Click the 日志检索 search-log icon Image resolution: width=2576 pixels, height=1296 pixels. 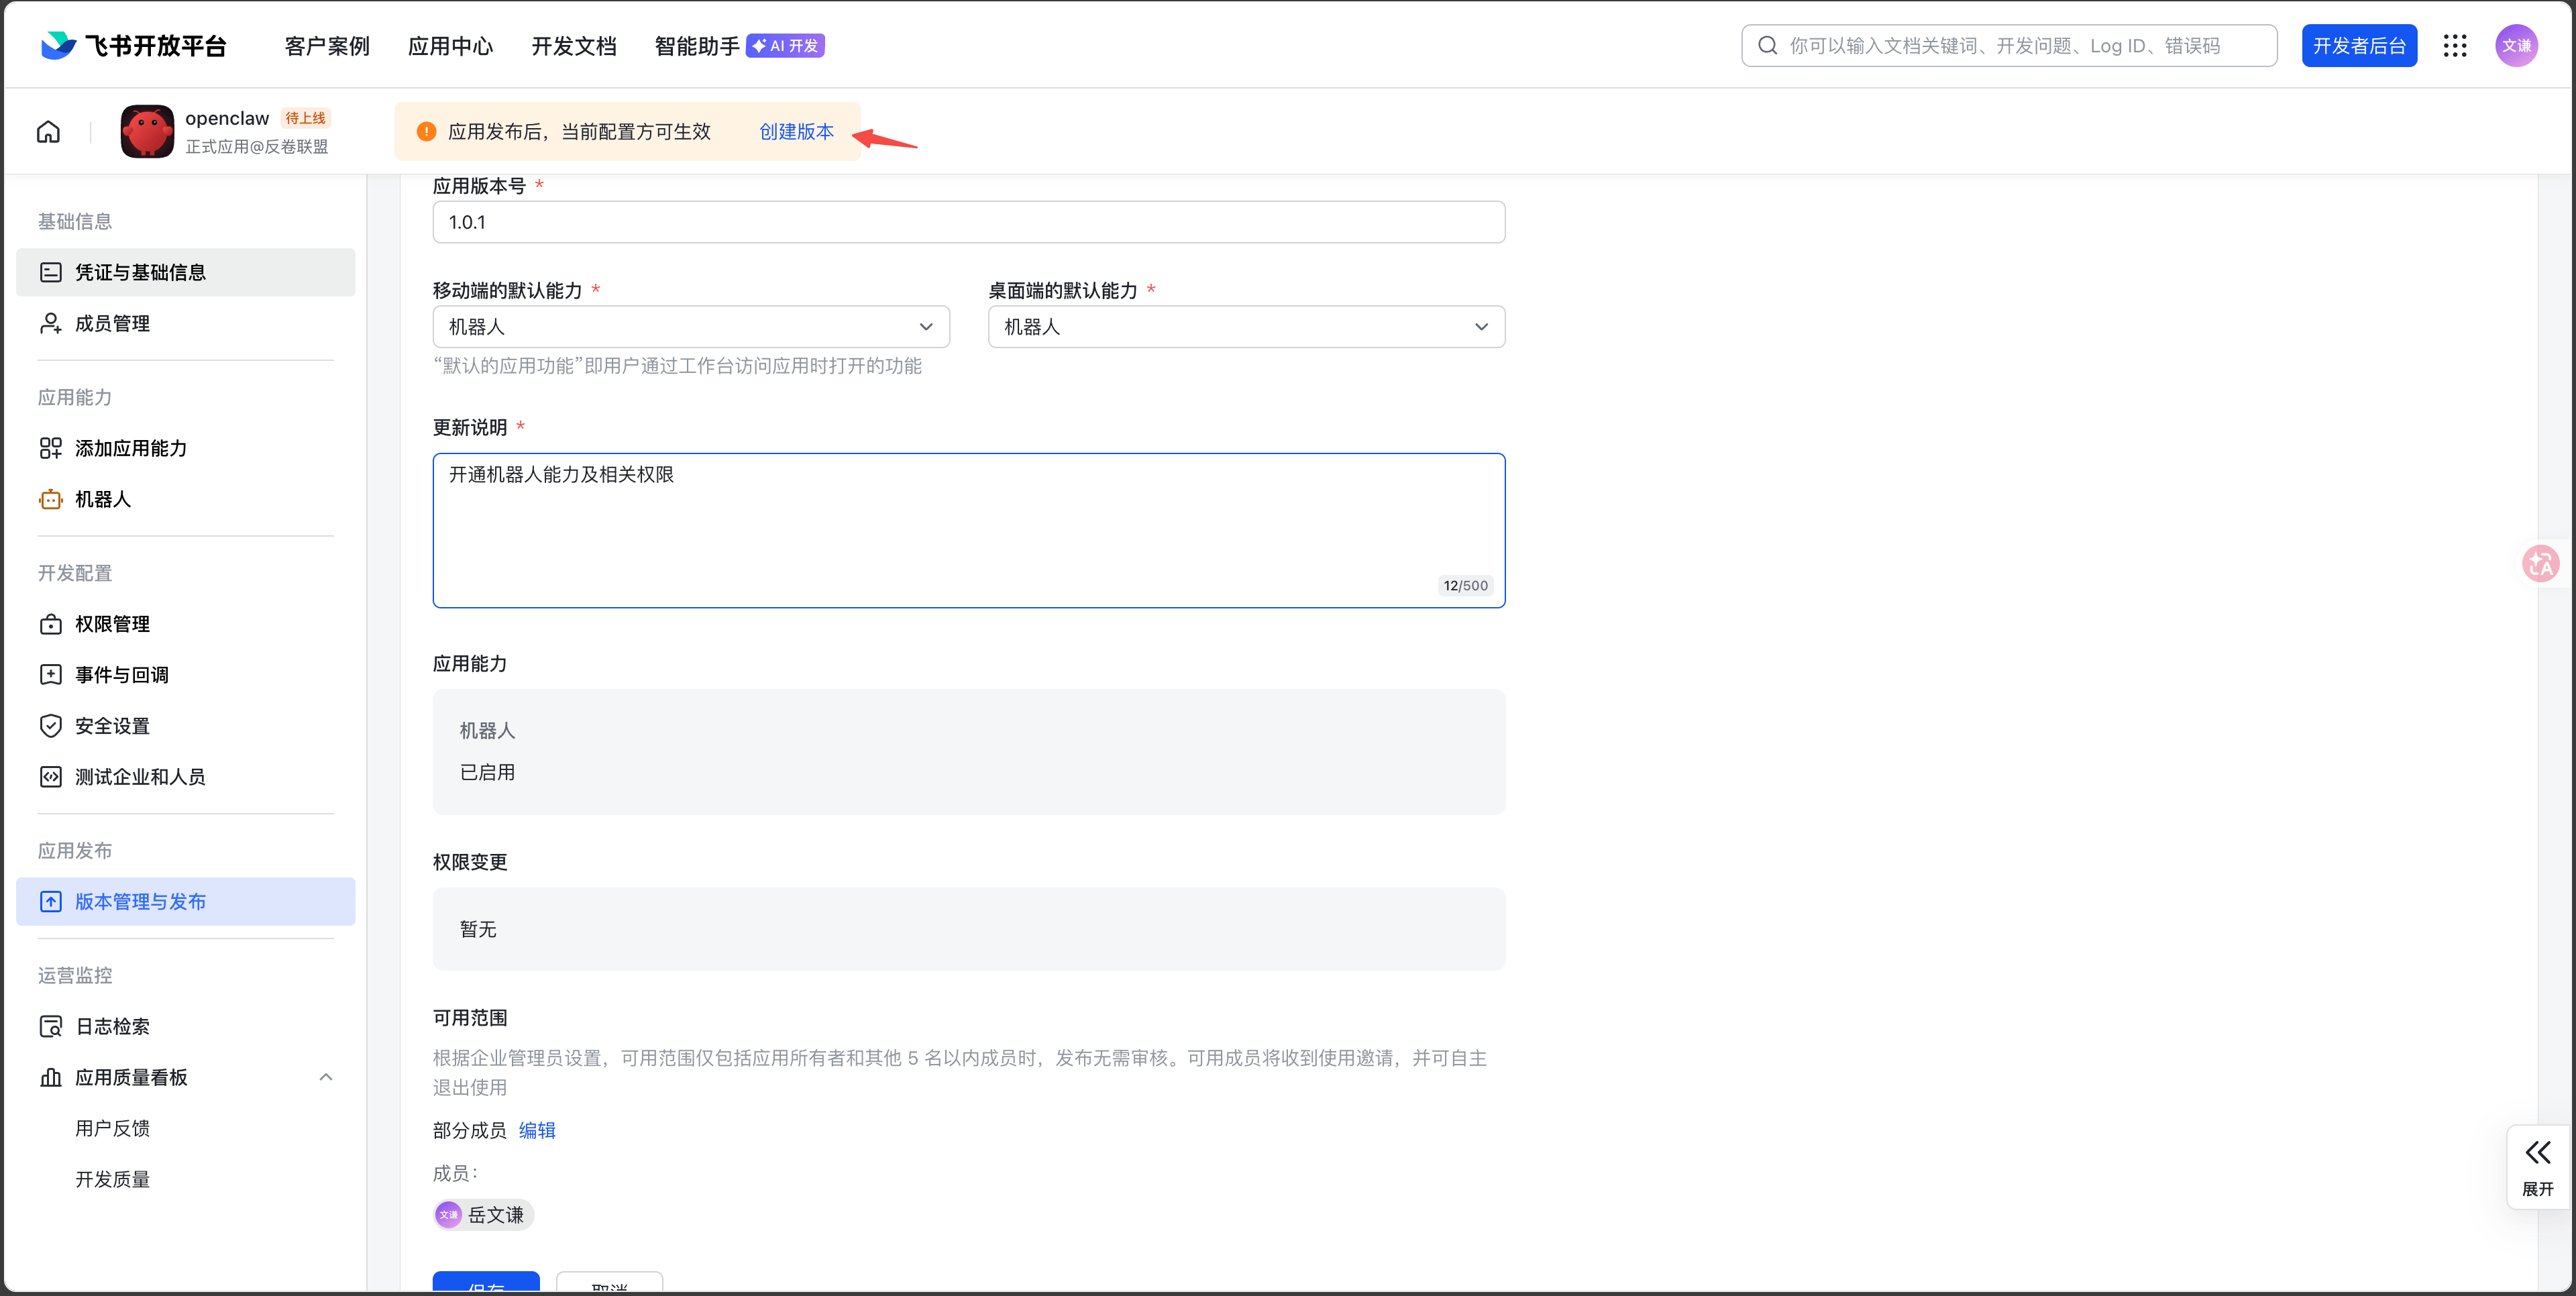(50, 1026)
